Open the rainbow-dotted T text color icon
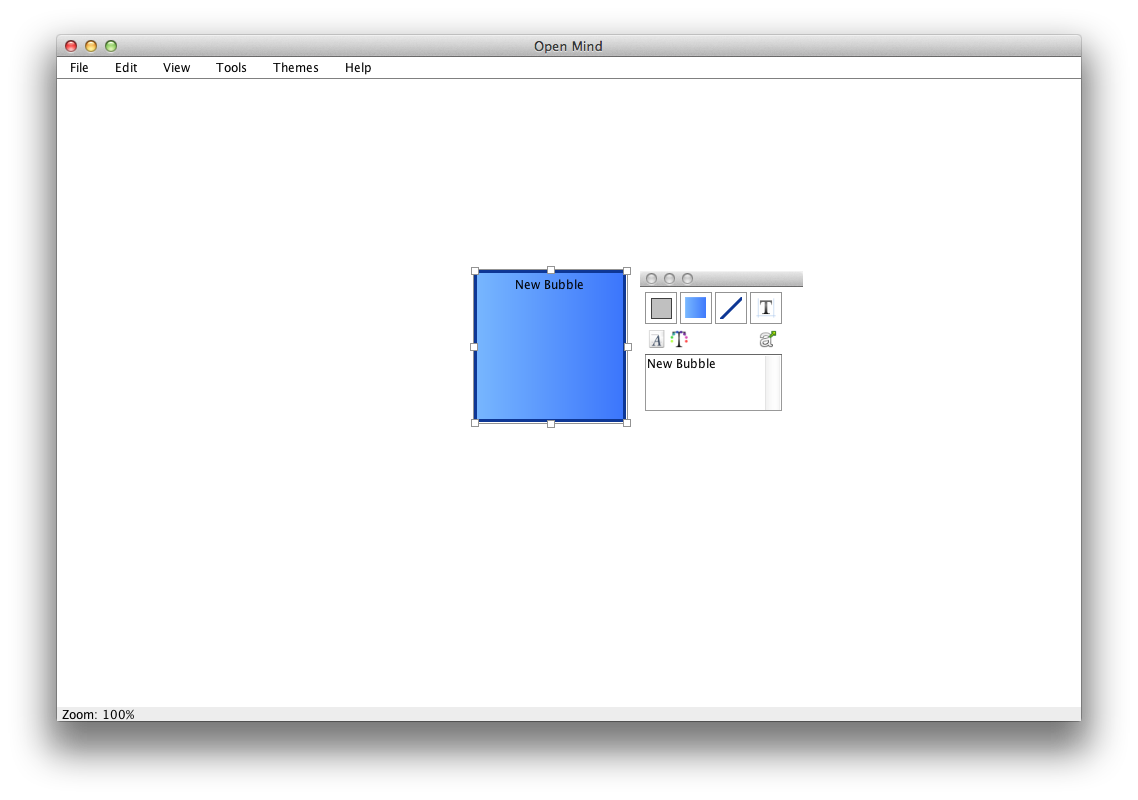1138x800 pixels. [679, 339]
